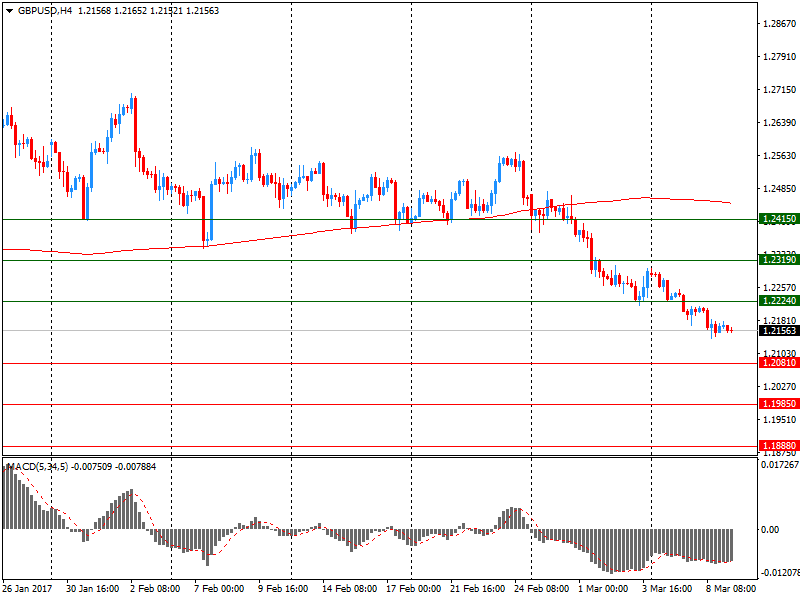Select the 1.26390 price scale value
The width and height of the screenshot is (800, 600).
click(779, 122)
